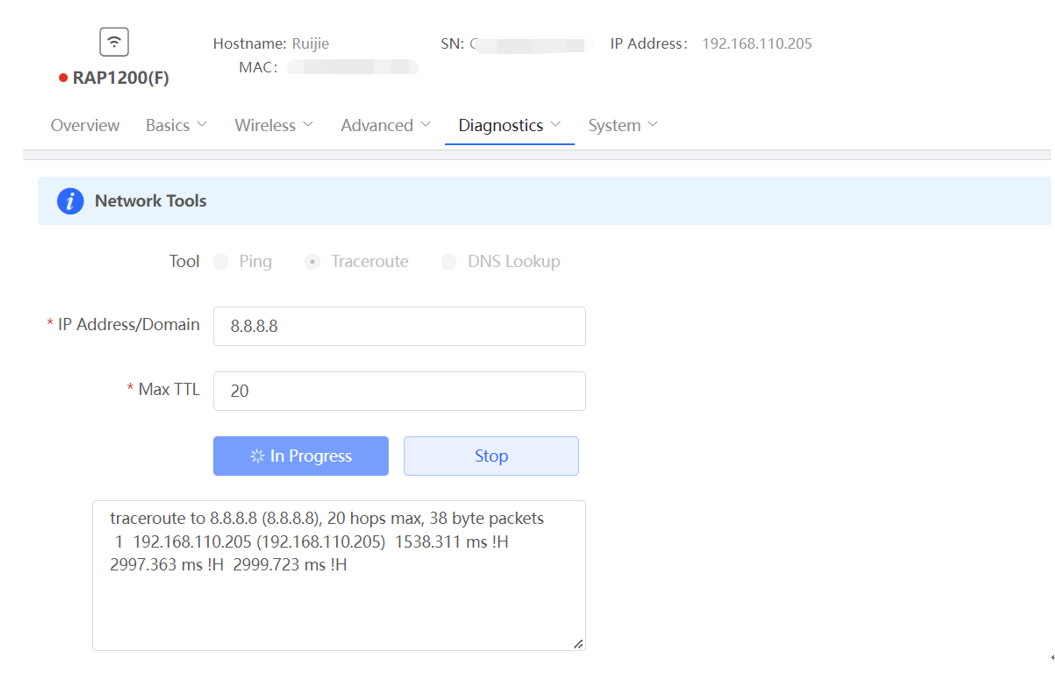
Task: Stop the running traceroute
Action: 491,456
